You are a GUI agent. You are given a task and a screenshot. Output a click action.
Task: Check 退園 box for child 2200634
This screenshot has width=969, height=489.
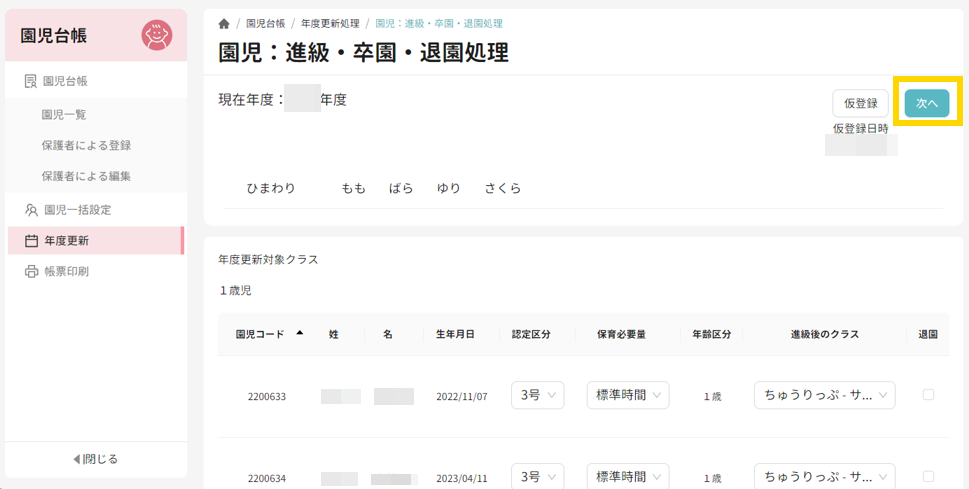click(928, 477)
